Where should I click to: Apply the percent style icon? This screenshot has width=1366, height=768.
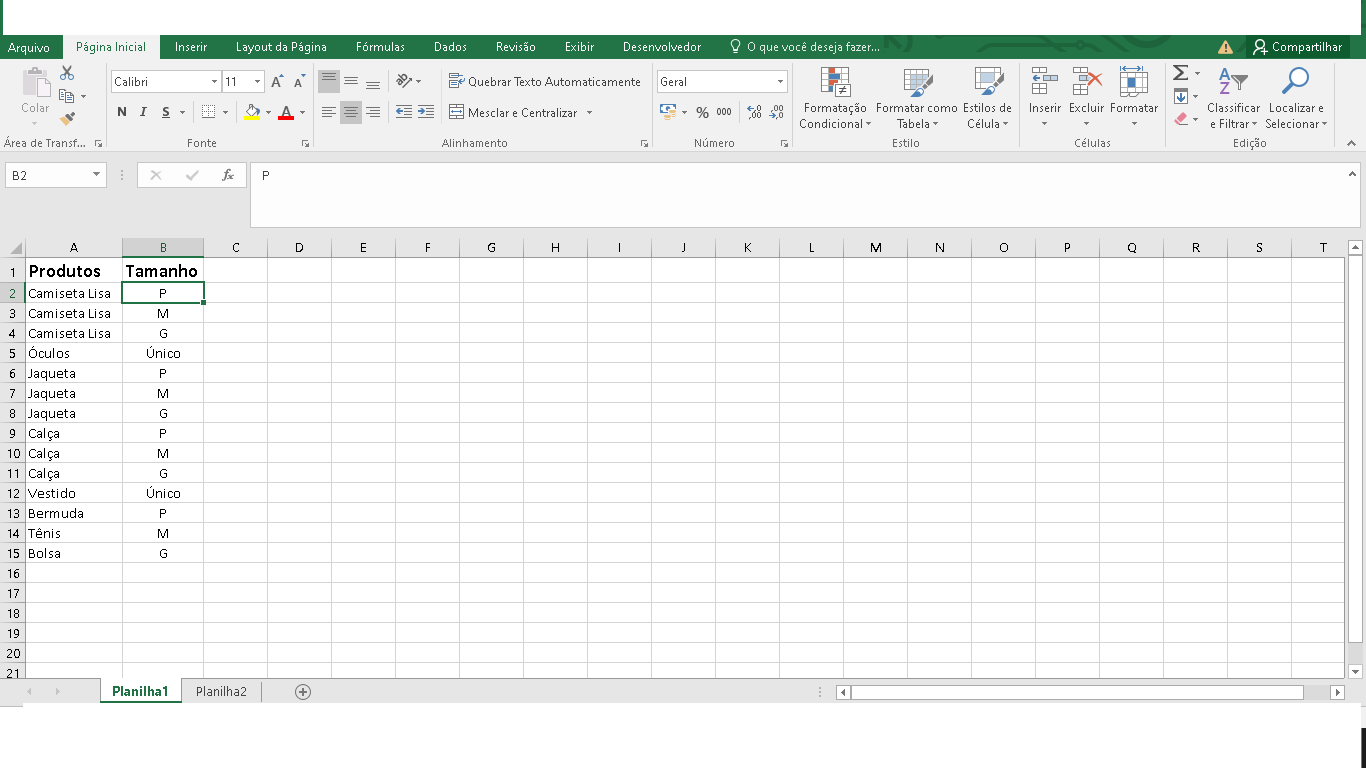(702, 112)
